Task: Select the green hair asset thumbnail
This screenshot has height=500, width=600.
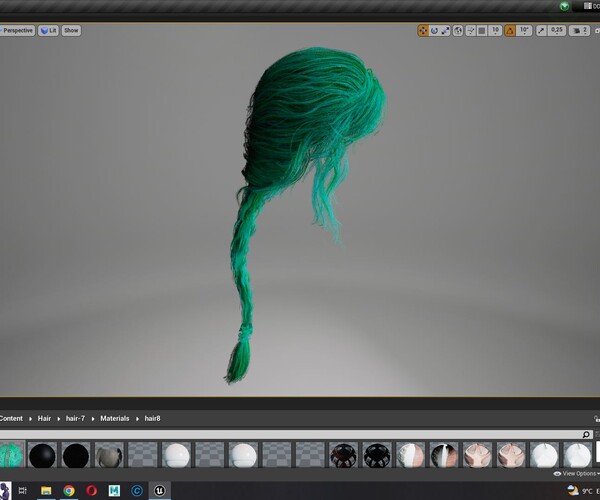Action: click(12, 455)
